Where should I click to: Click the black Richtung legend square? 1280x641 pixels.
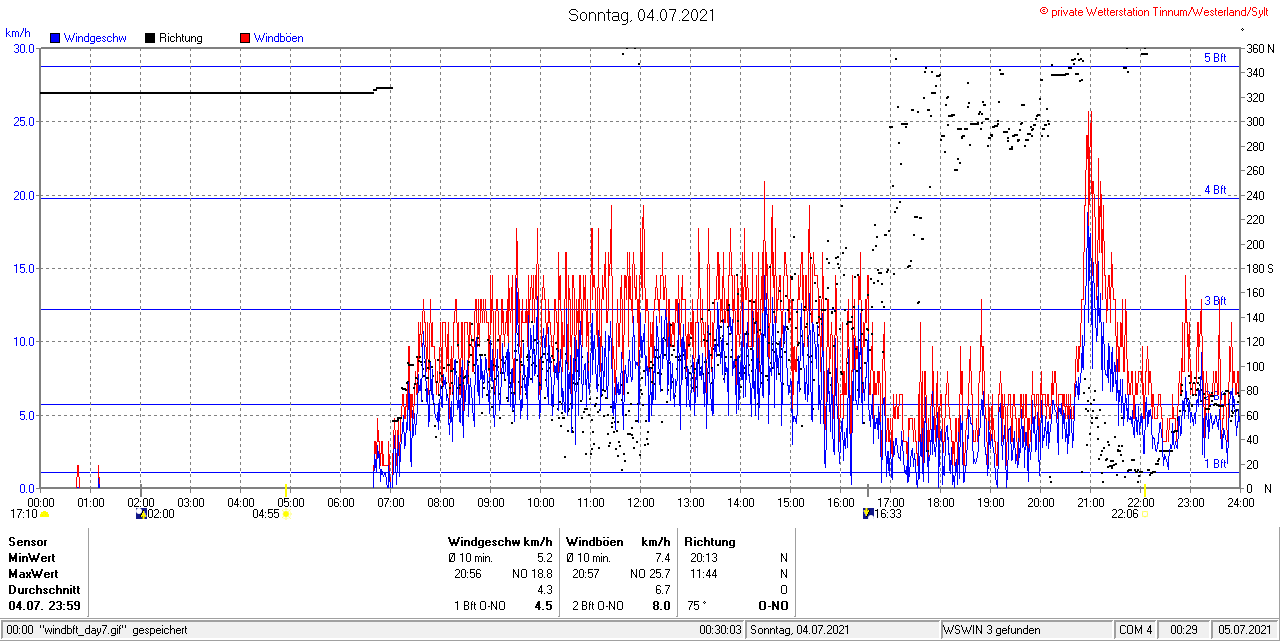click(x=150, y=38)
